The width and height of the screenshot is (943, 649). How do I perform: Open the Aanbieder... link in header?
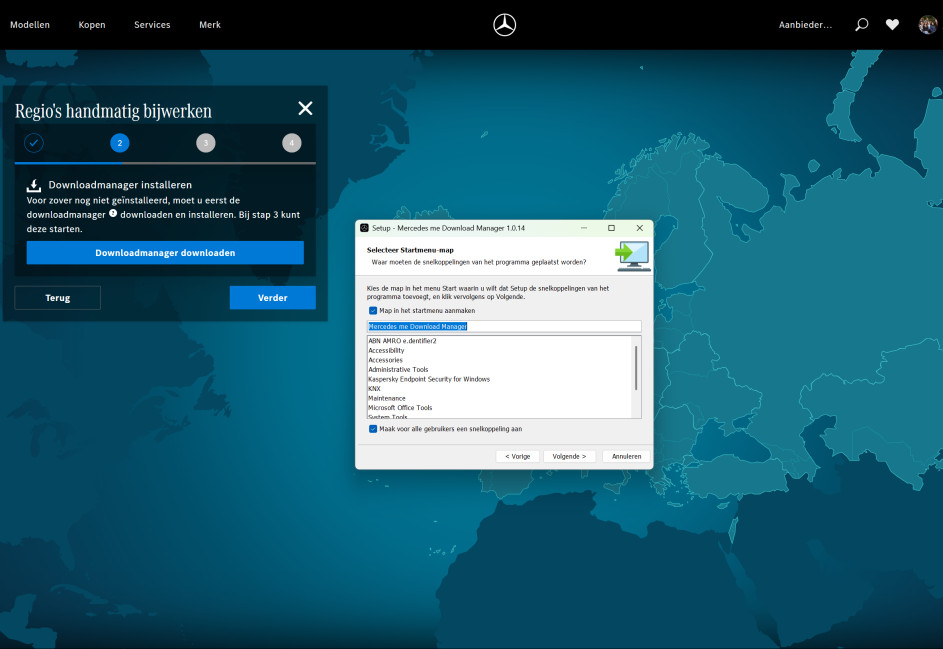point(805,25)
